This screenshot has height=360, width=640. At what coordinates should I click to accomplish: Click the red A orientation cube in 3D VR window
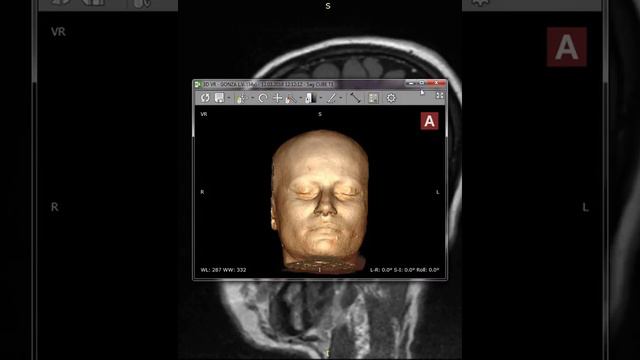click(429, 121)
